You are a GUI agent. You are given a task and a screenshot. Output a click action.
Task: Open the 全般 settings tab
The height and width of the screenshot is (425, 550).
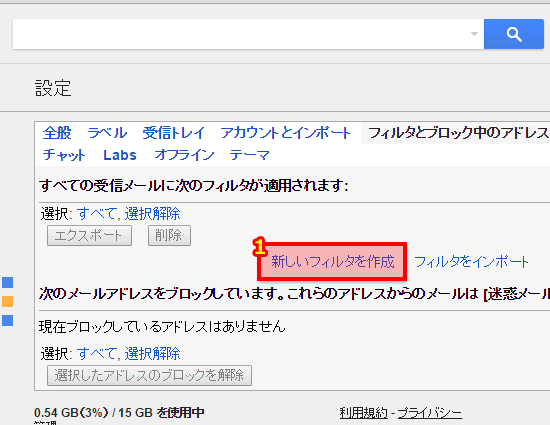click(57, 133)
